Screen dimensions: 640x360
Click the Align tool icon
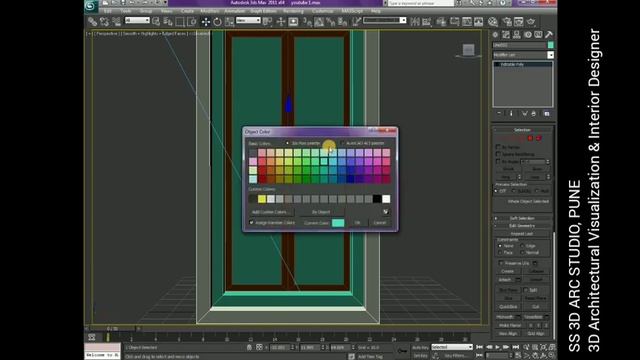pyautogui.click(x=427, y=22)
